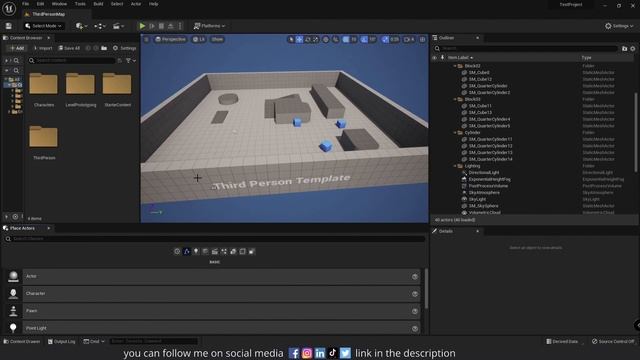Image resolution: width=640 pixels, height=360 pixels.
Task: Choose the viewport Select (cursor) tool
Action: pyautogui.click(x=291, y=40)
